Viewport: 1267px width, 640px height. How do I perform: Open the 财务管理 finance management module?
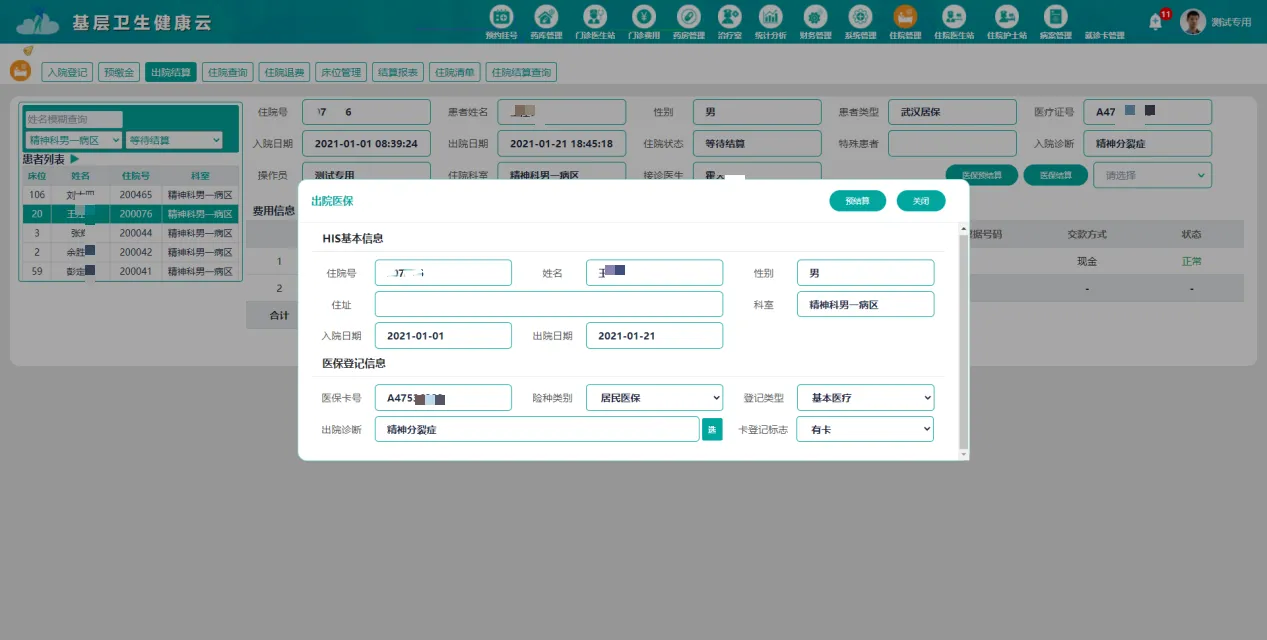pyautogui.click(x=814, y=20)
